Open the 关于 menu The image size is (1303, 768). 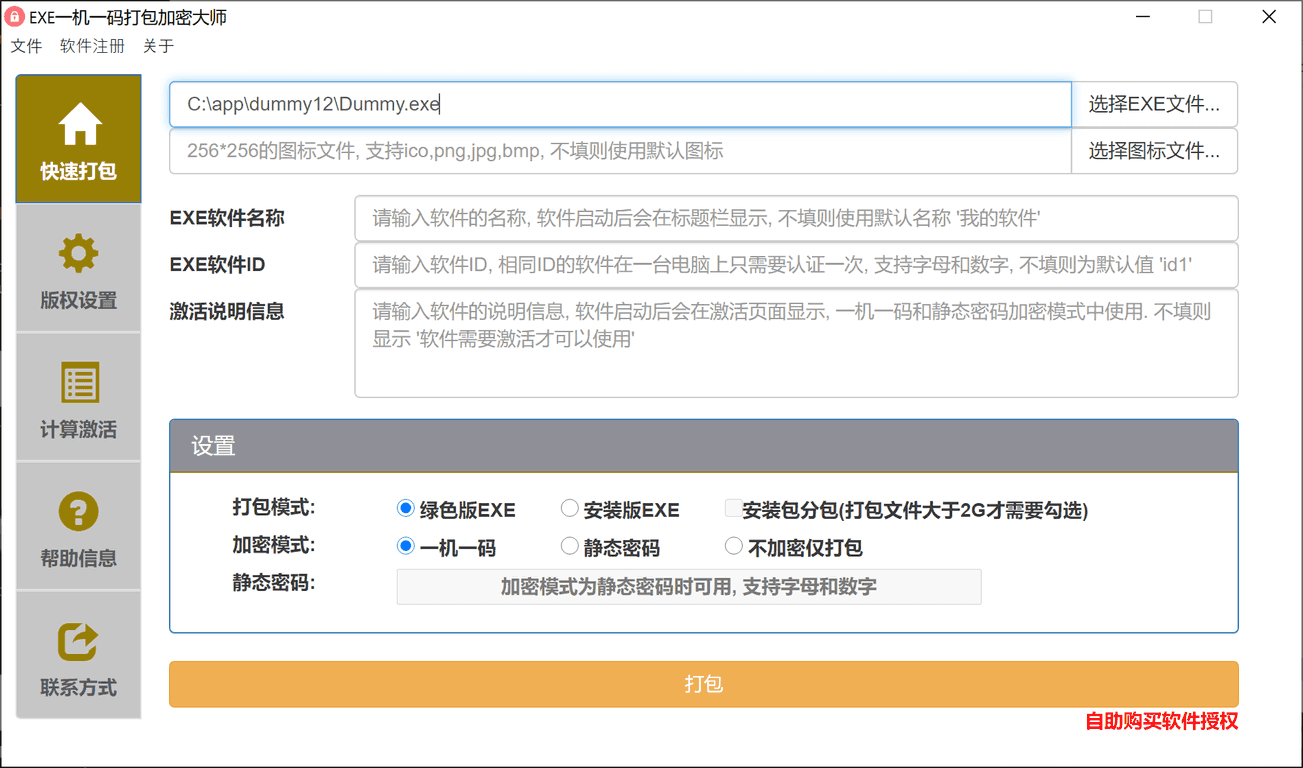[x=158, y=46]
